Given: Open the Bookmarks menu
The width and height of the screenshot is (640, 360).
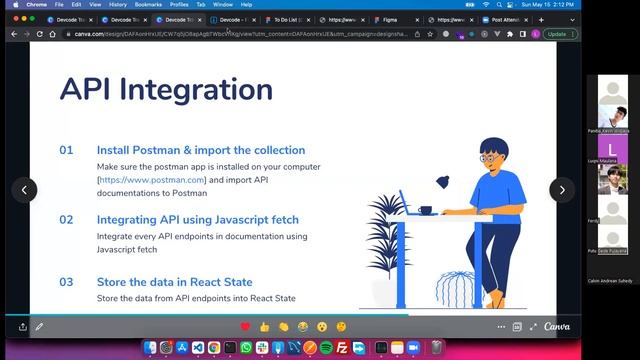Looking at the screenshot, I should tap(148, 4).
